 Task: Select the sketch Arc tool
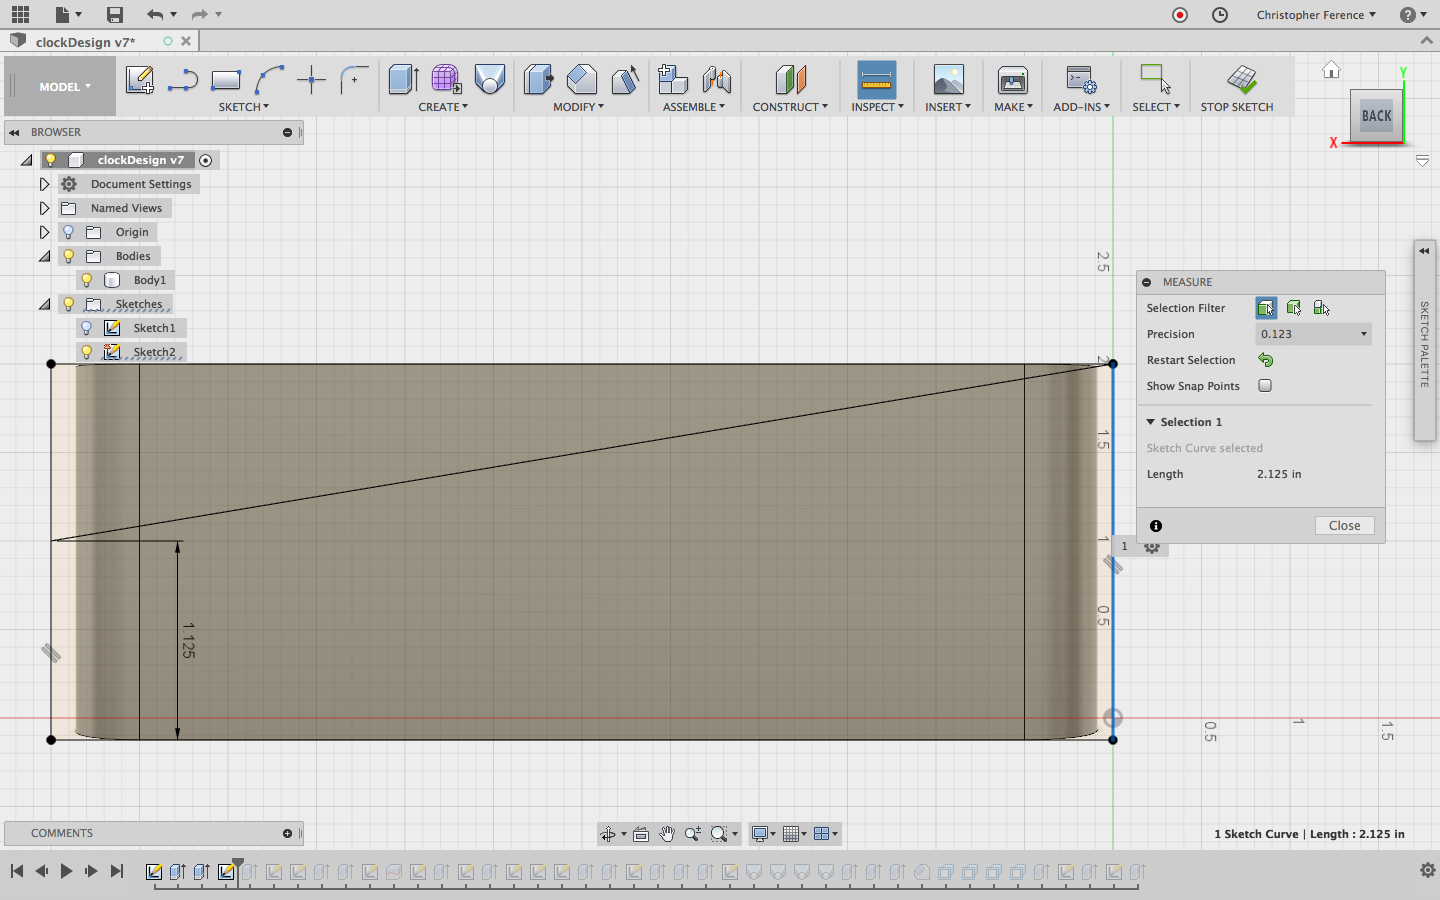269,80
